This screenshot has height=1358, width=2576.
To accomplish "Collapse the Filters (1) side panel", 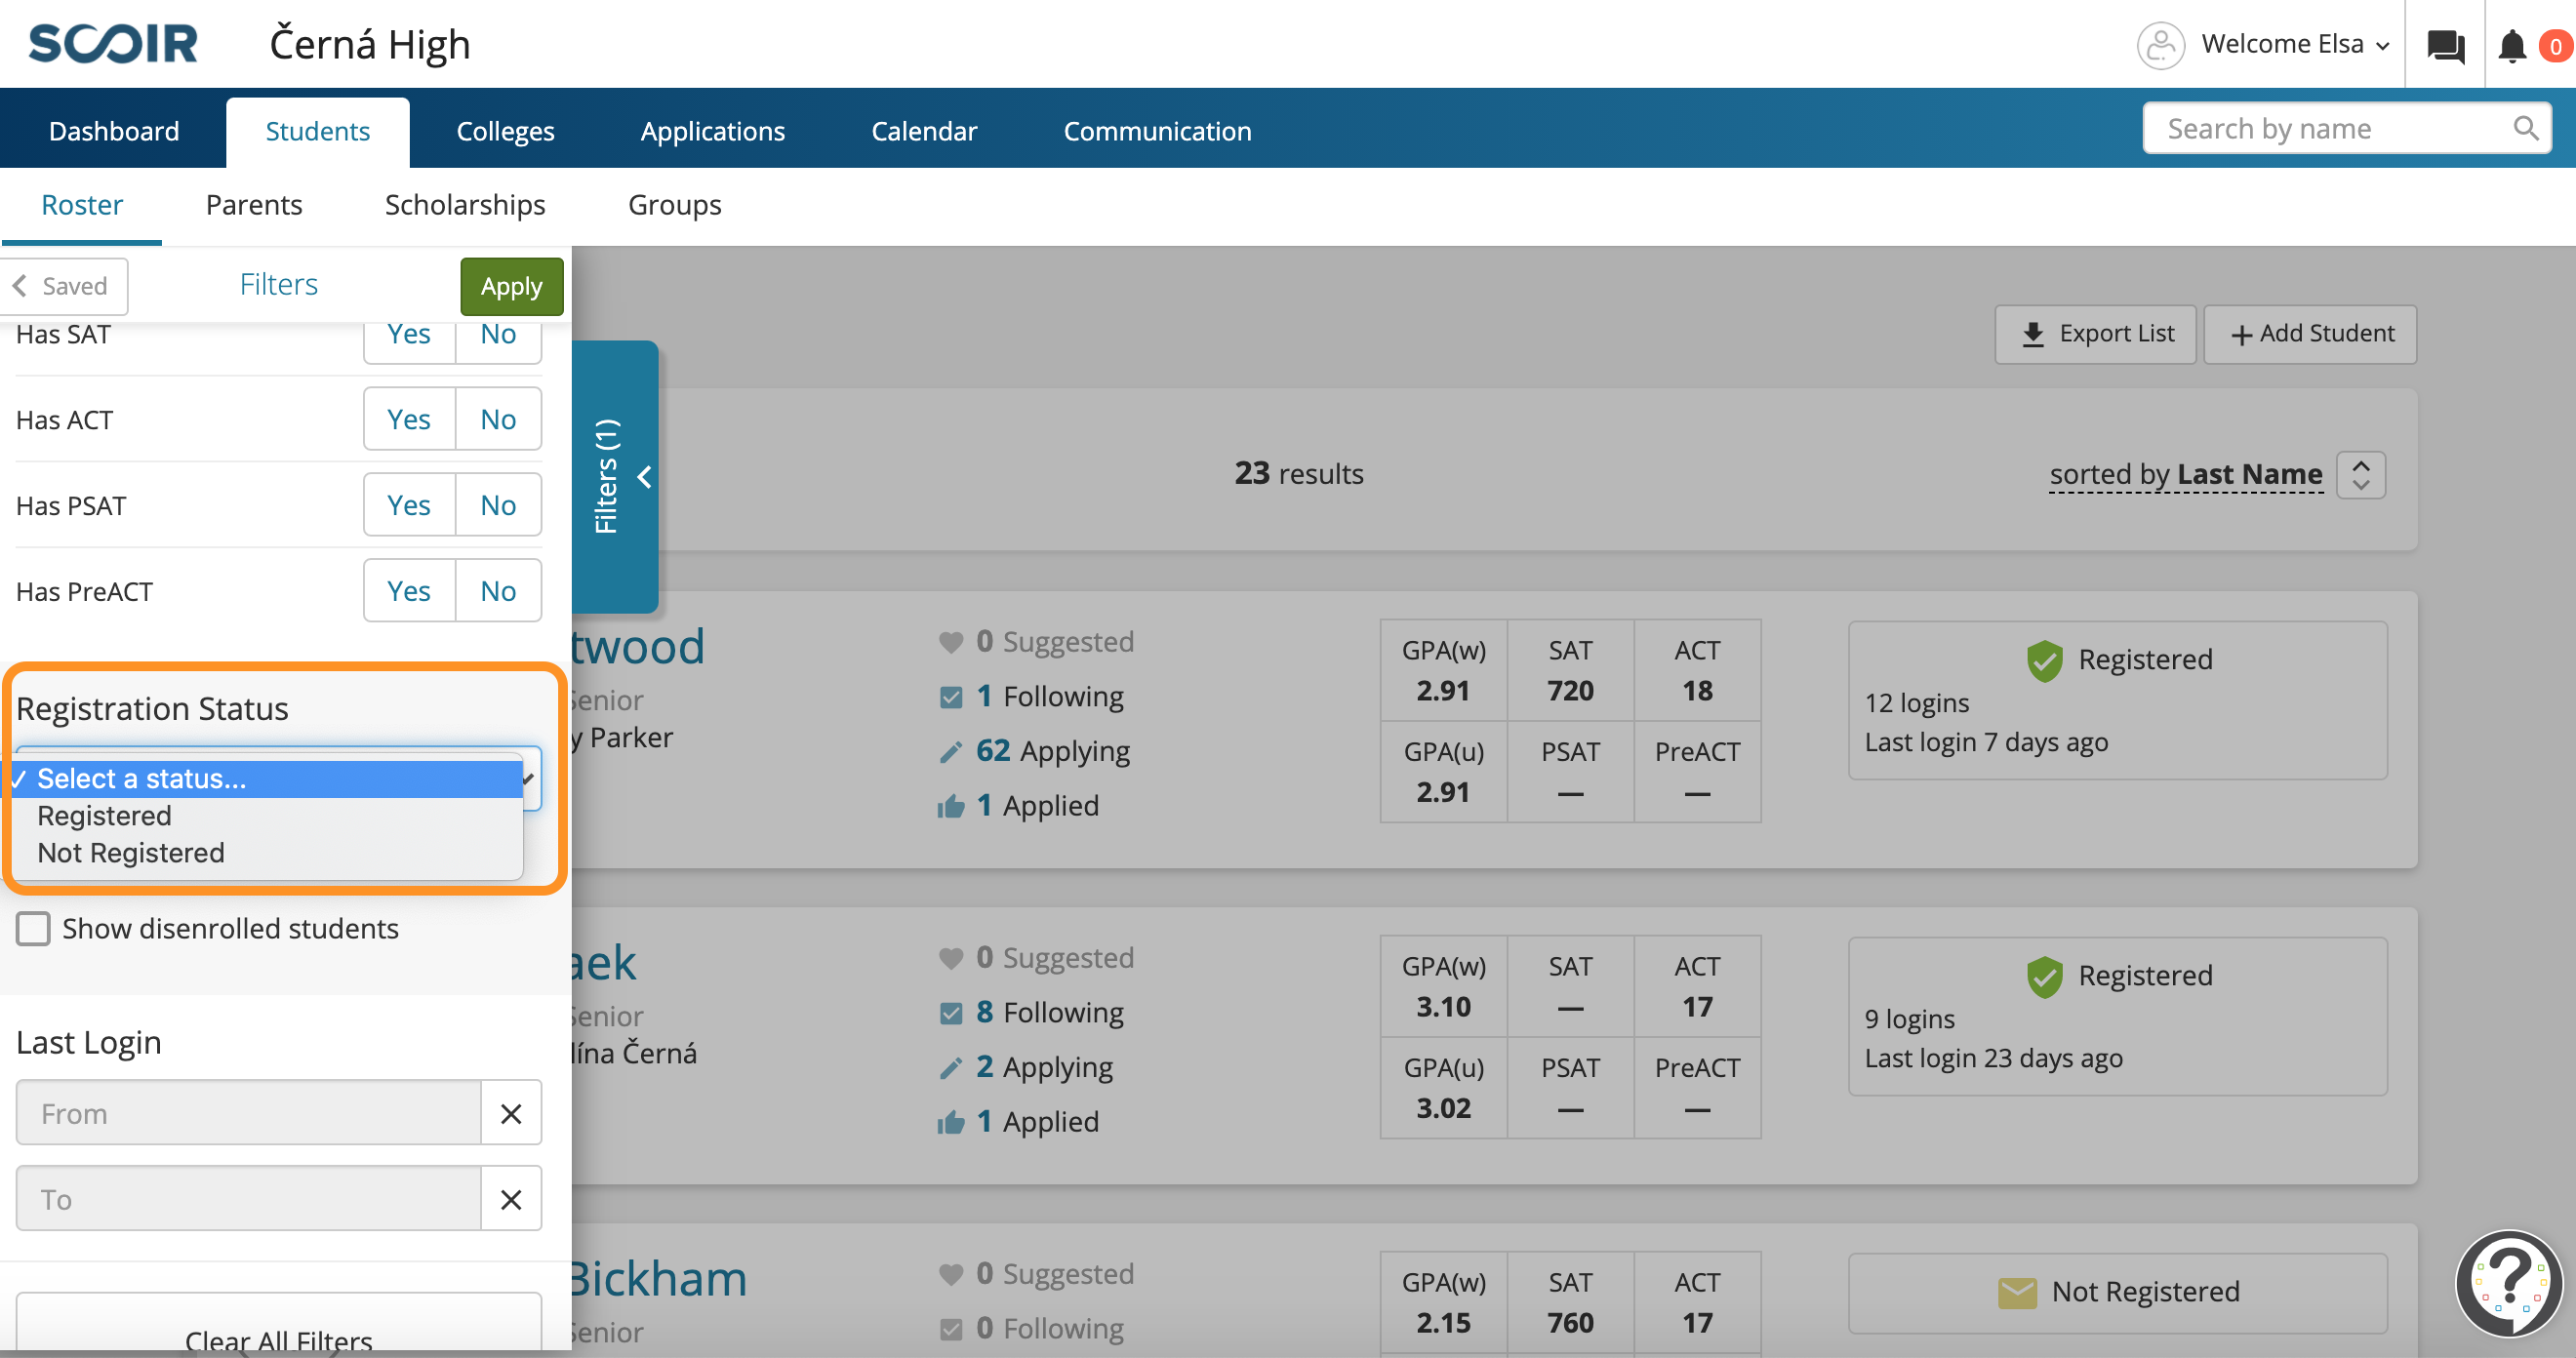I will pyautogui.click(x=615, y=477).
